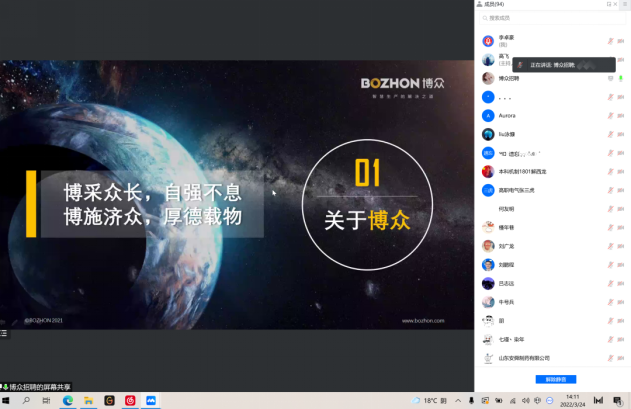
Task: Select member 山东安舜制药有限公司 in the list
Action: point(552,358)
